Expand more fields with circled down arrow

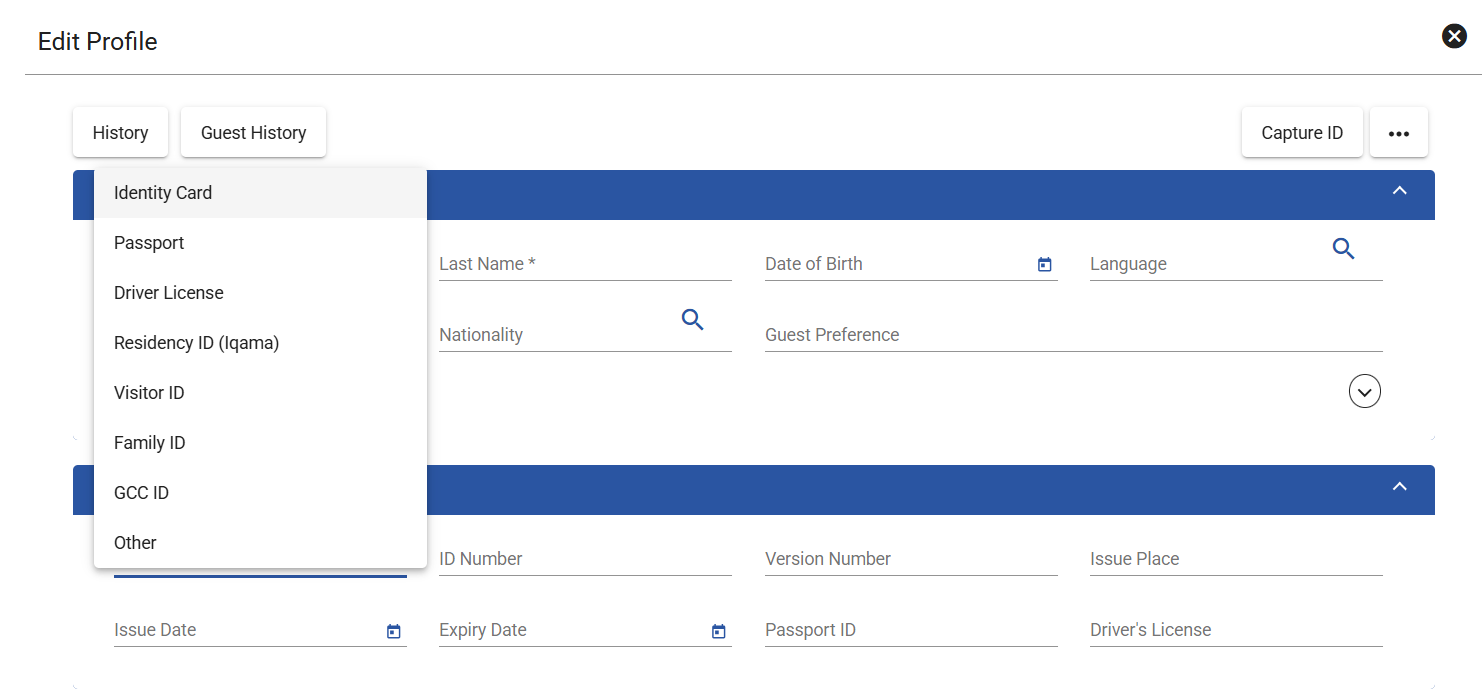1365,391
